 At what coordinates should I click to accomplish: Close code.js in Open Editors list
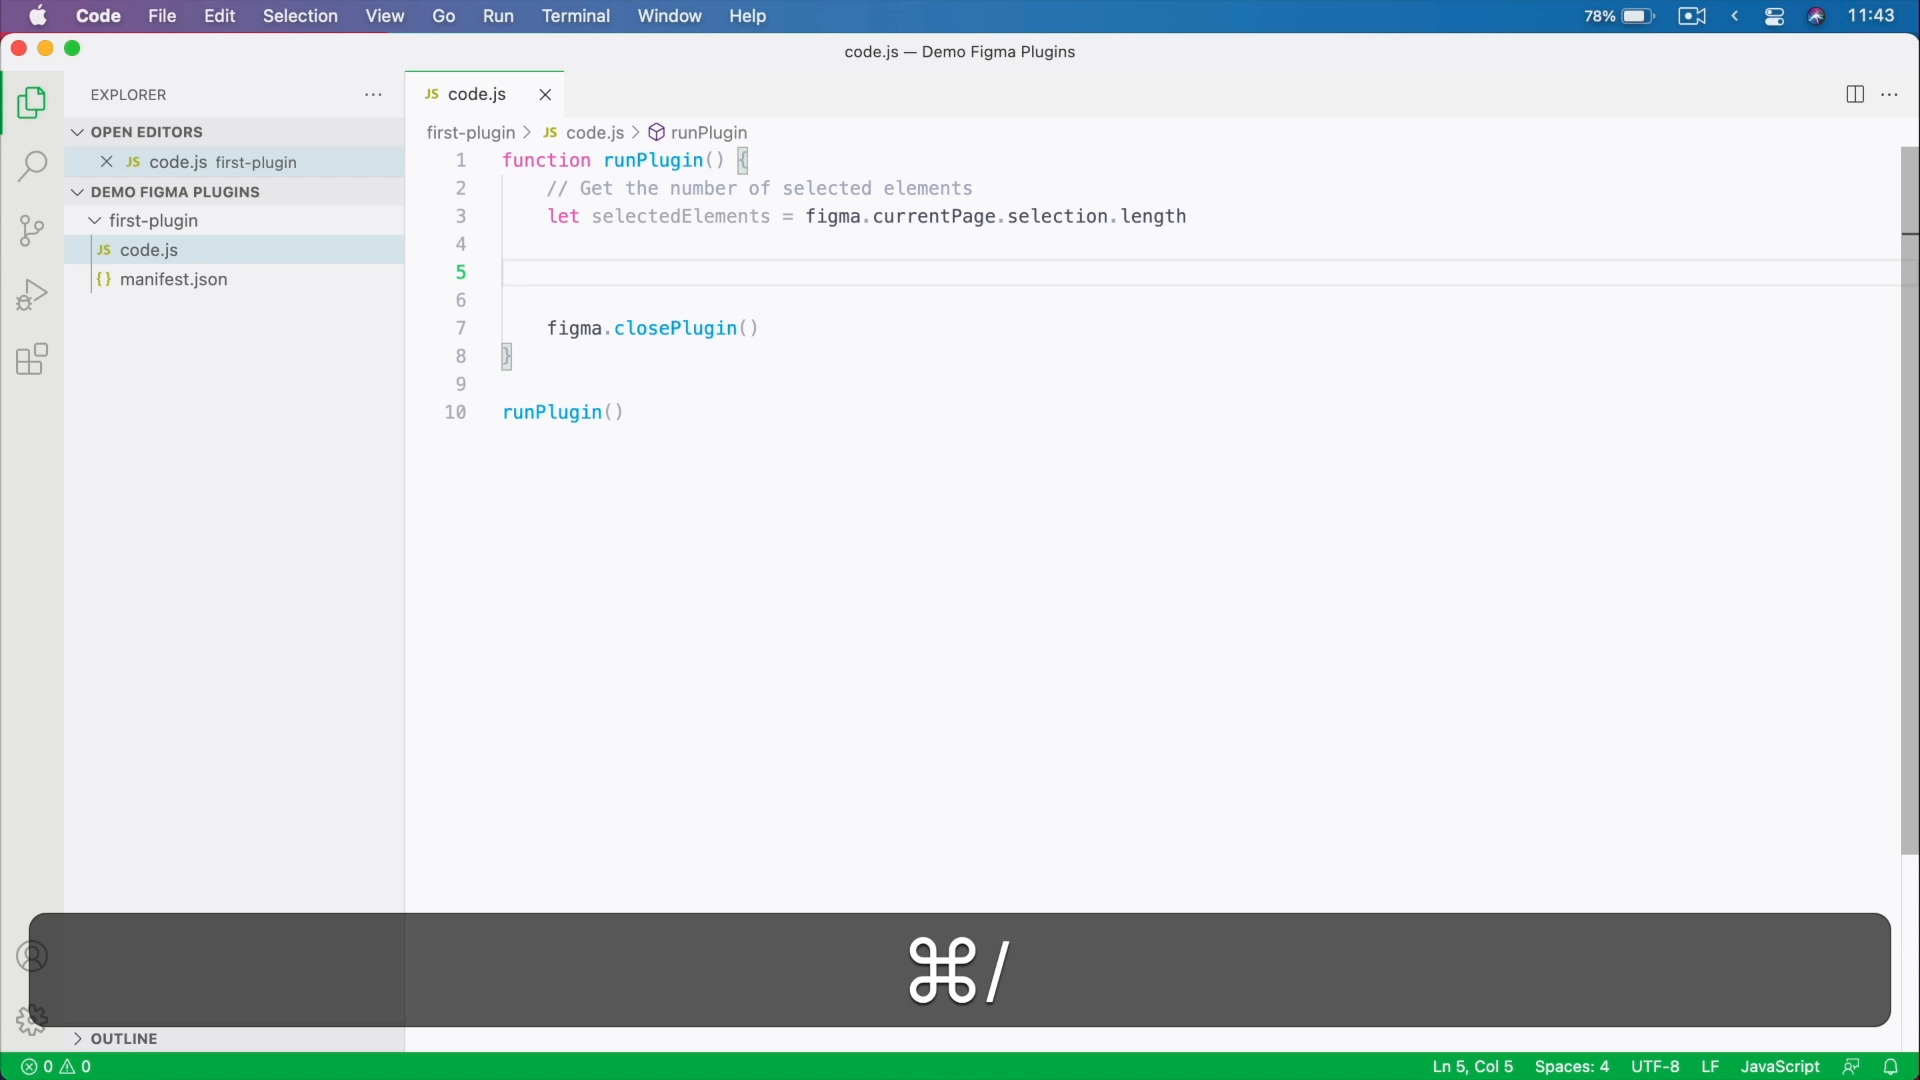pyautogui.click(x=107, y=162)
